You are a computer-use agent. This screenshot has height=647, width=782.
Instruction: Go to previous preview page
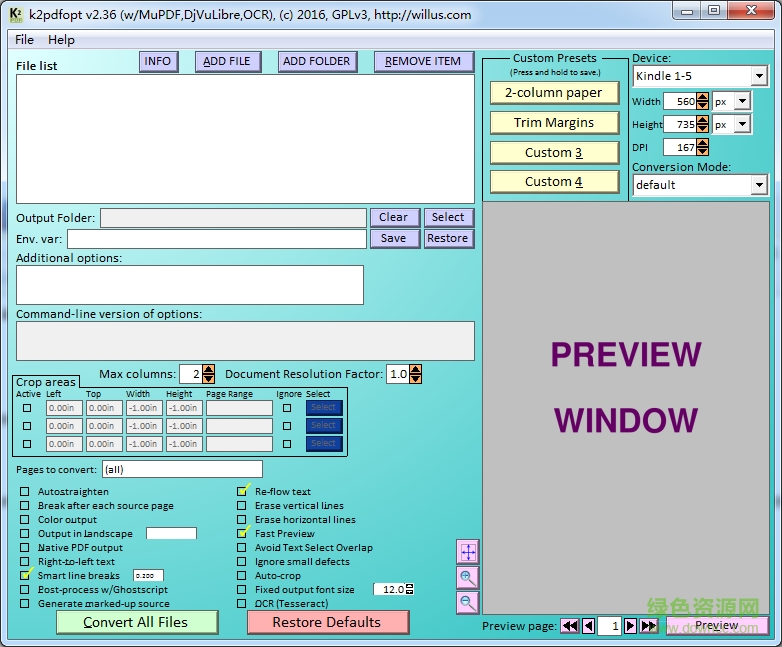pyautogui.click(x=588, y=626)
